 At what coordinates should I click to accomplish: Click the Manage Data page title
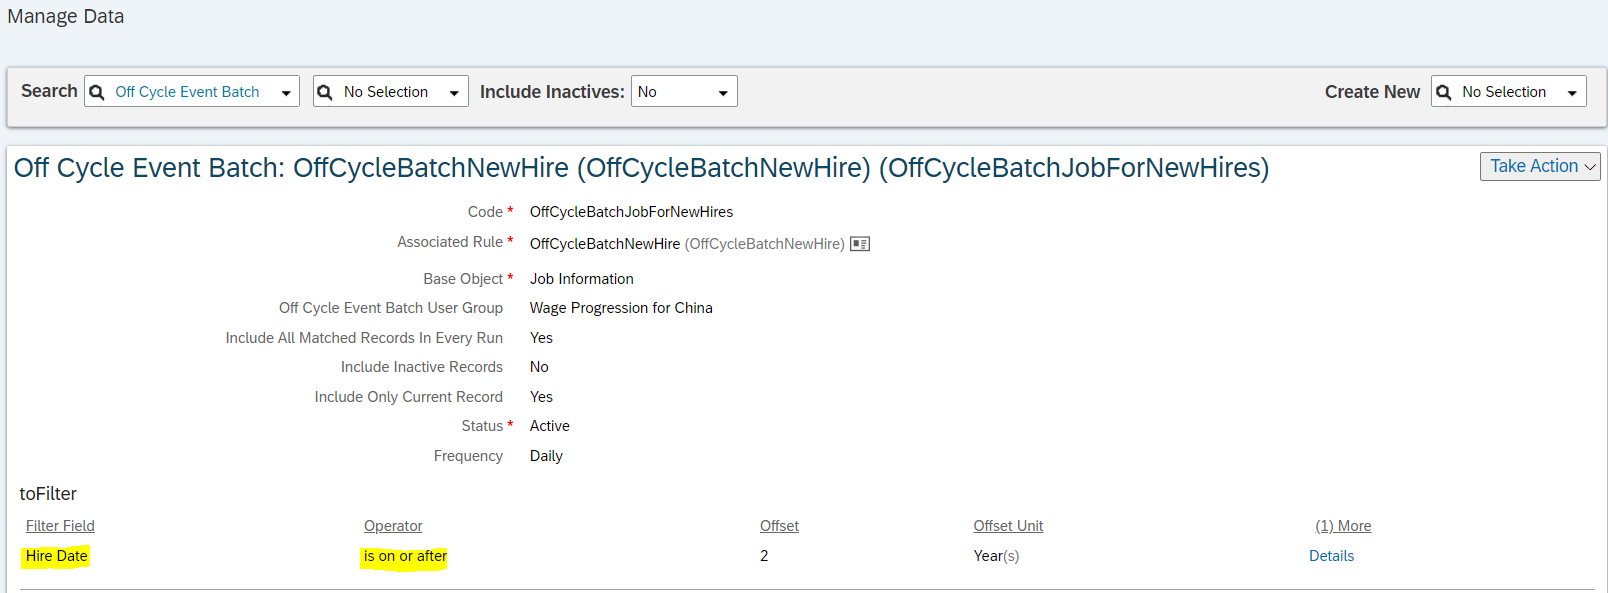66,17
